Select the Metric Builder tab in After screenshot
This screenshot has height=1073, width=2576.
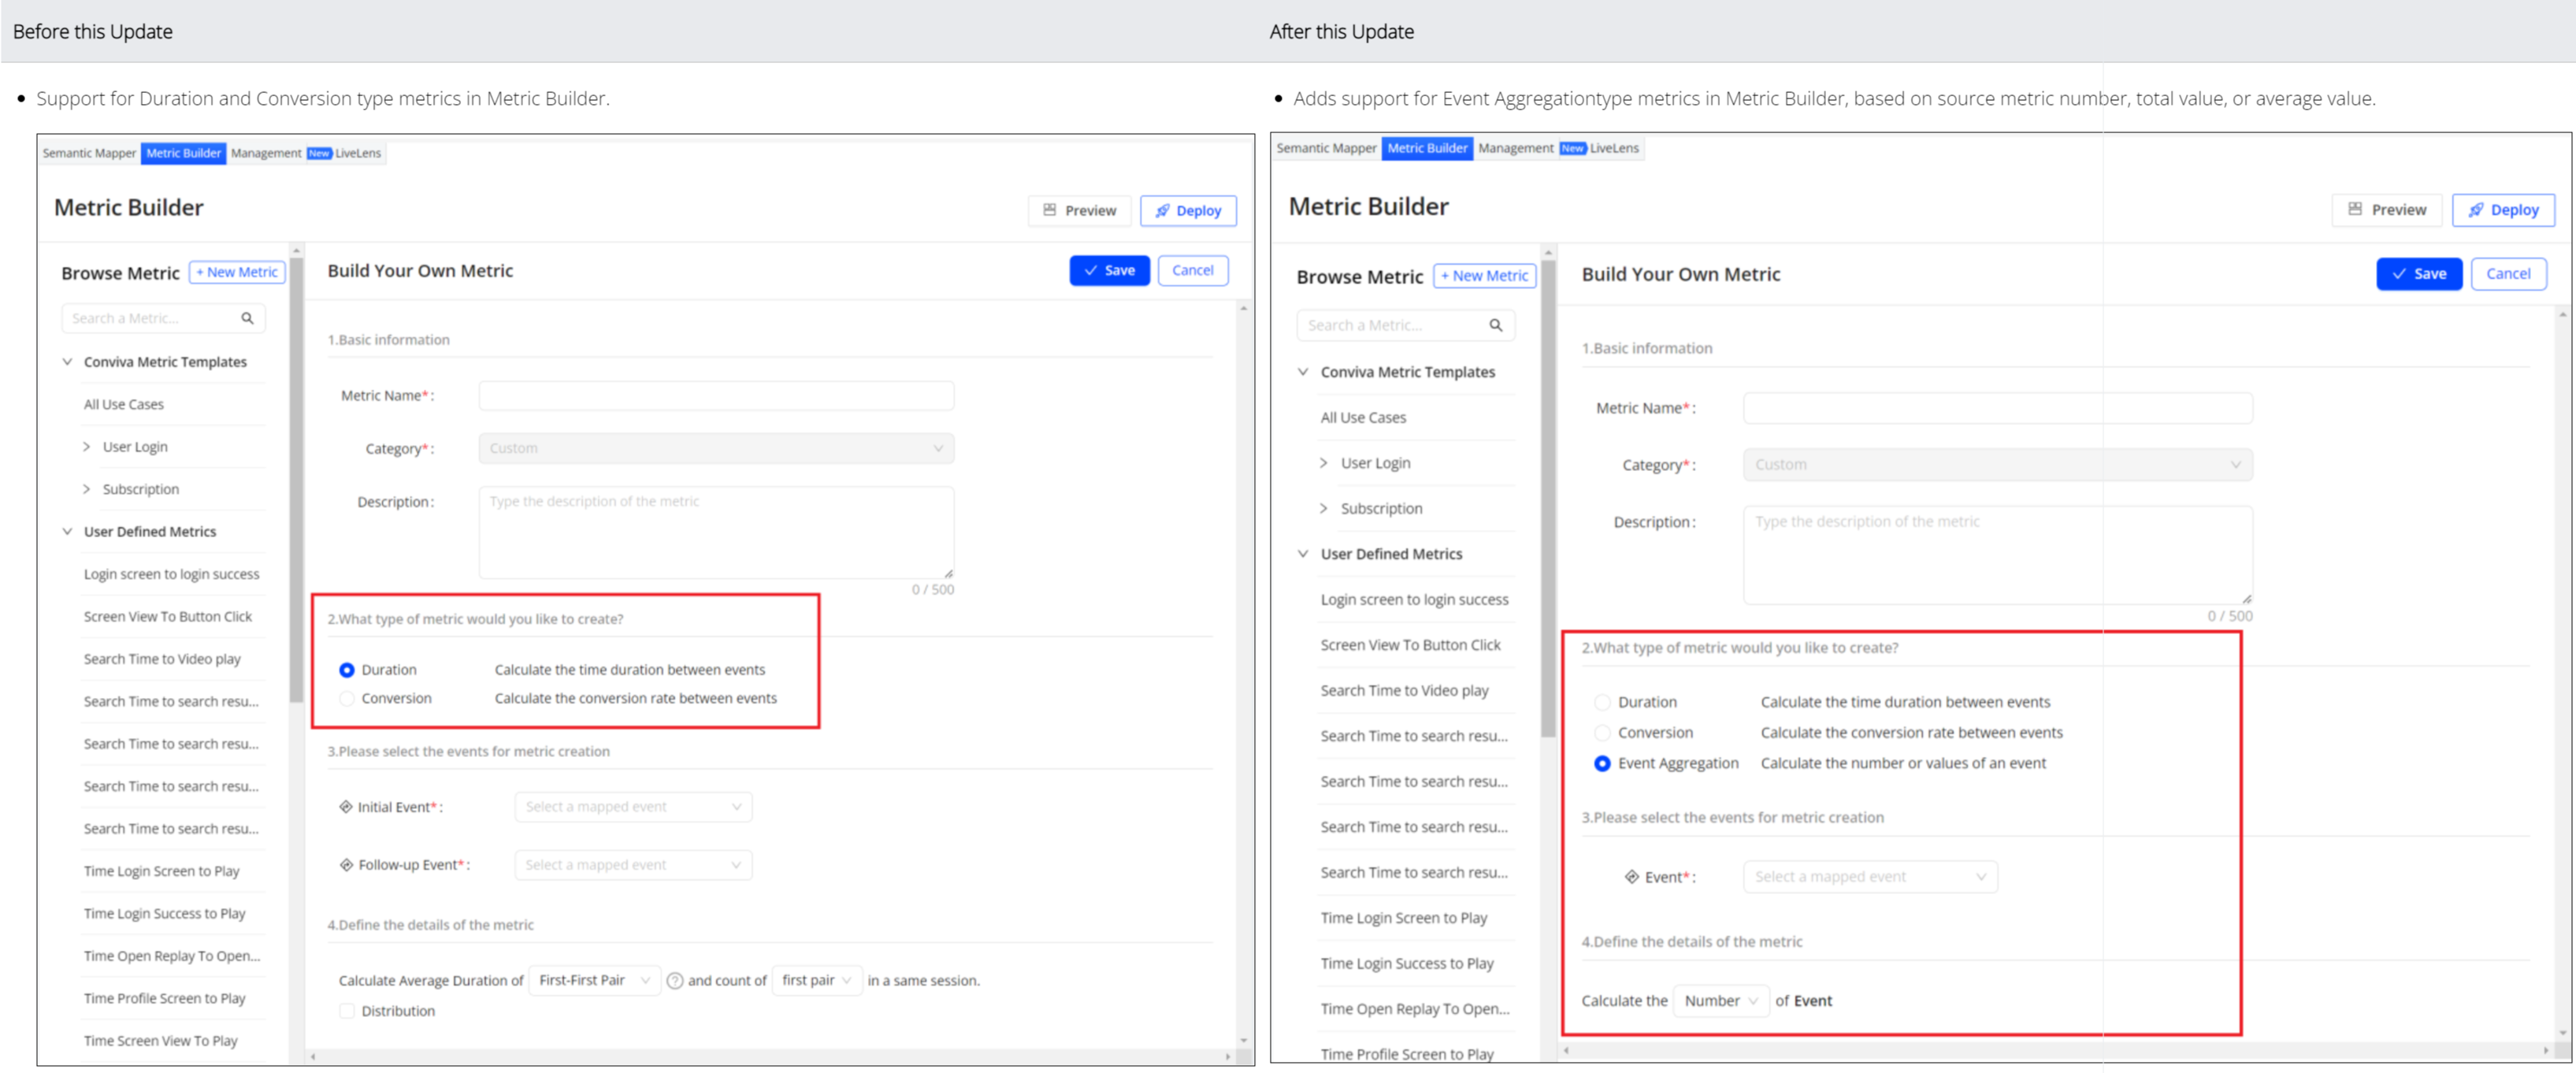click(1427, 148)
